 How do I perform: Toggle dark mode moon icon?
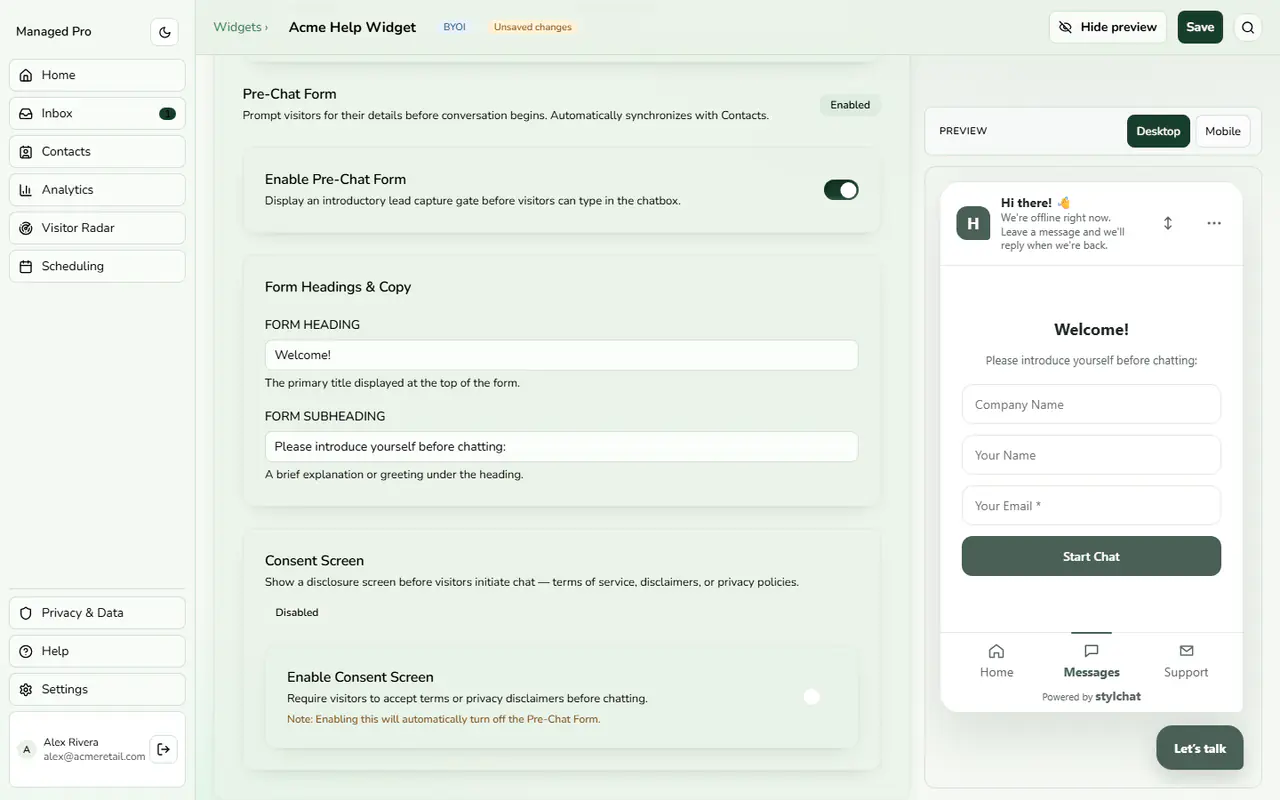pos(165,32)
